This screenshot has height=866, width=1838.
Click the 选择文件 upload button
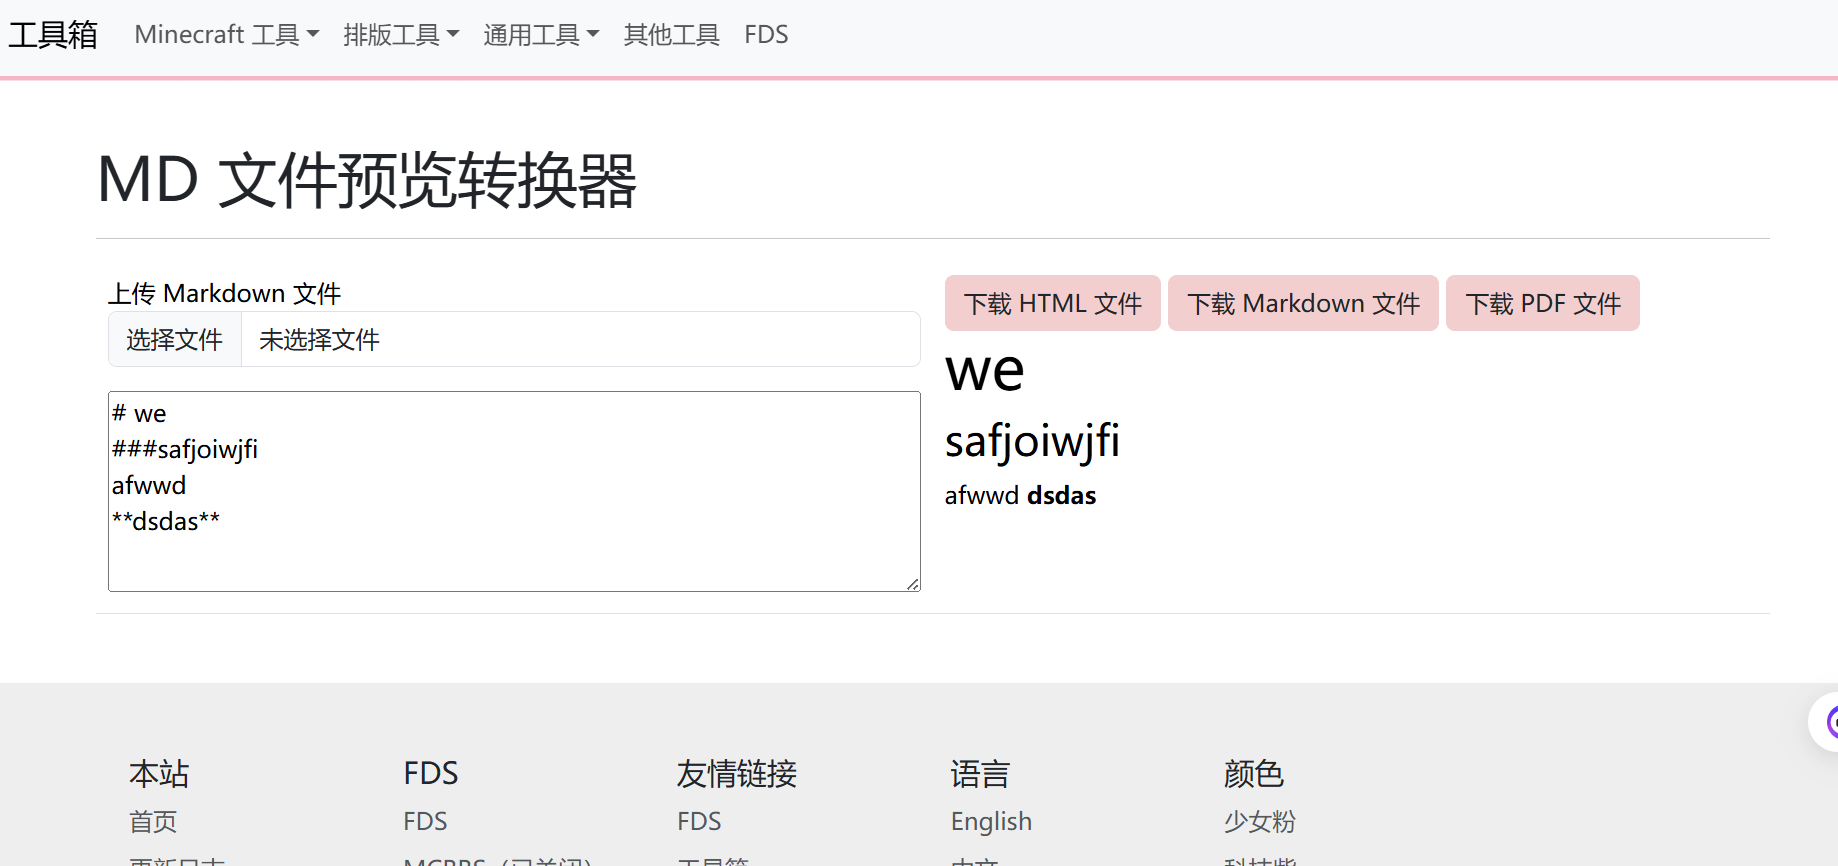tap(175, 340)
